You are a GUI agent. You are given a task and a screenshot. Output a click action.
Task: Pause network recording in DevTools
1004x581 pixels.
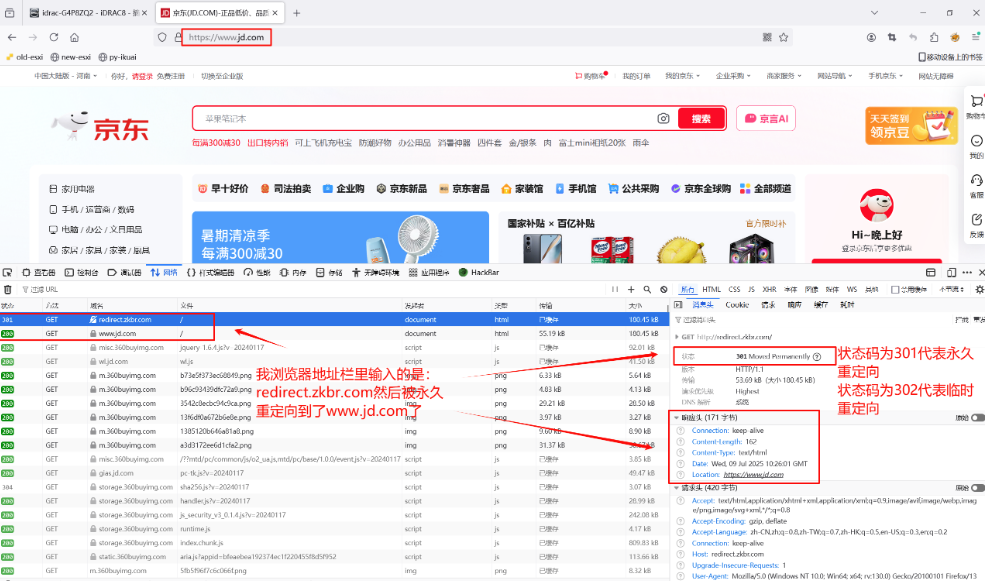click(615, 290)
